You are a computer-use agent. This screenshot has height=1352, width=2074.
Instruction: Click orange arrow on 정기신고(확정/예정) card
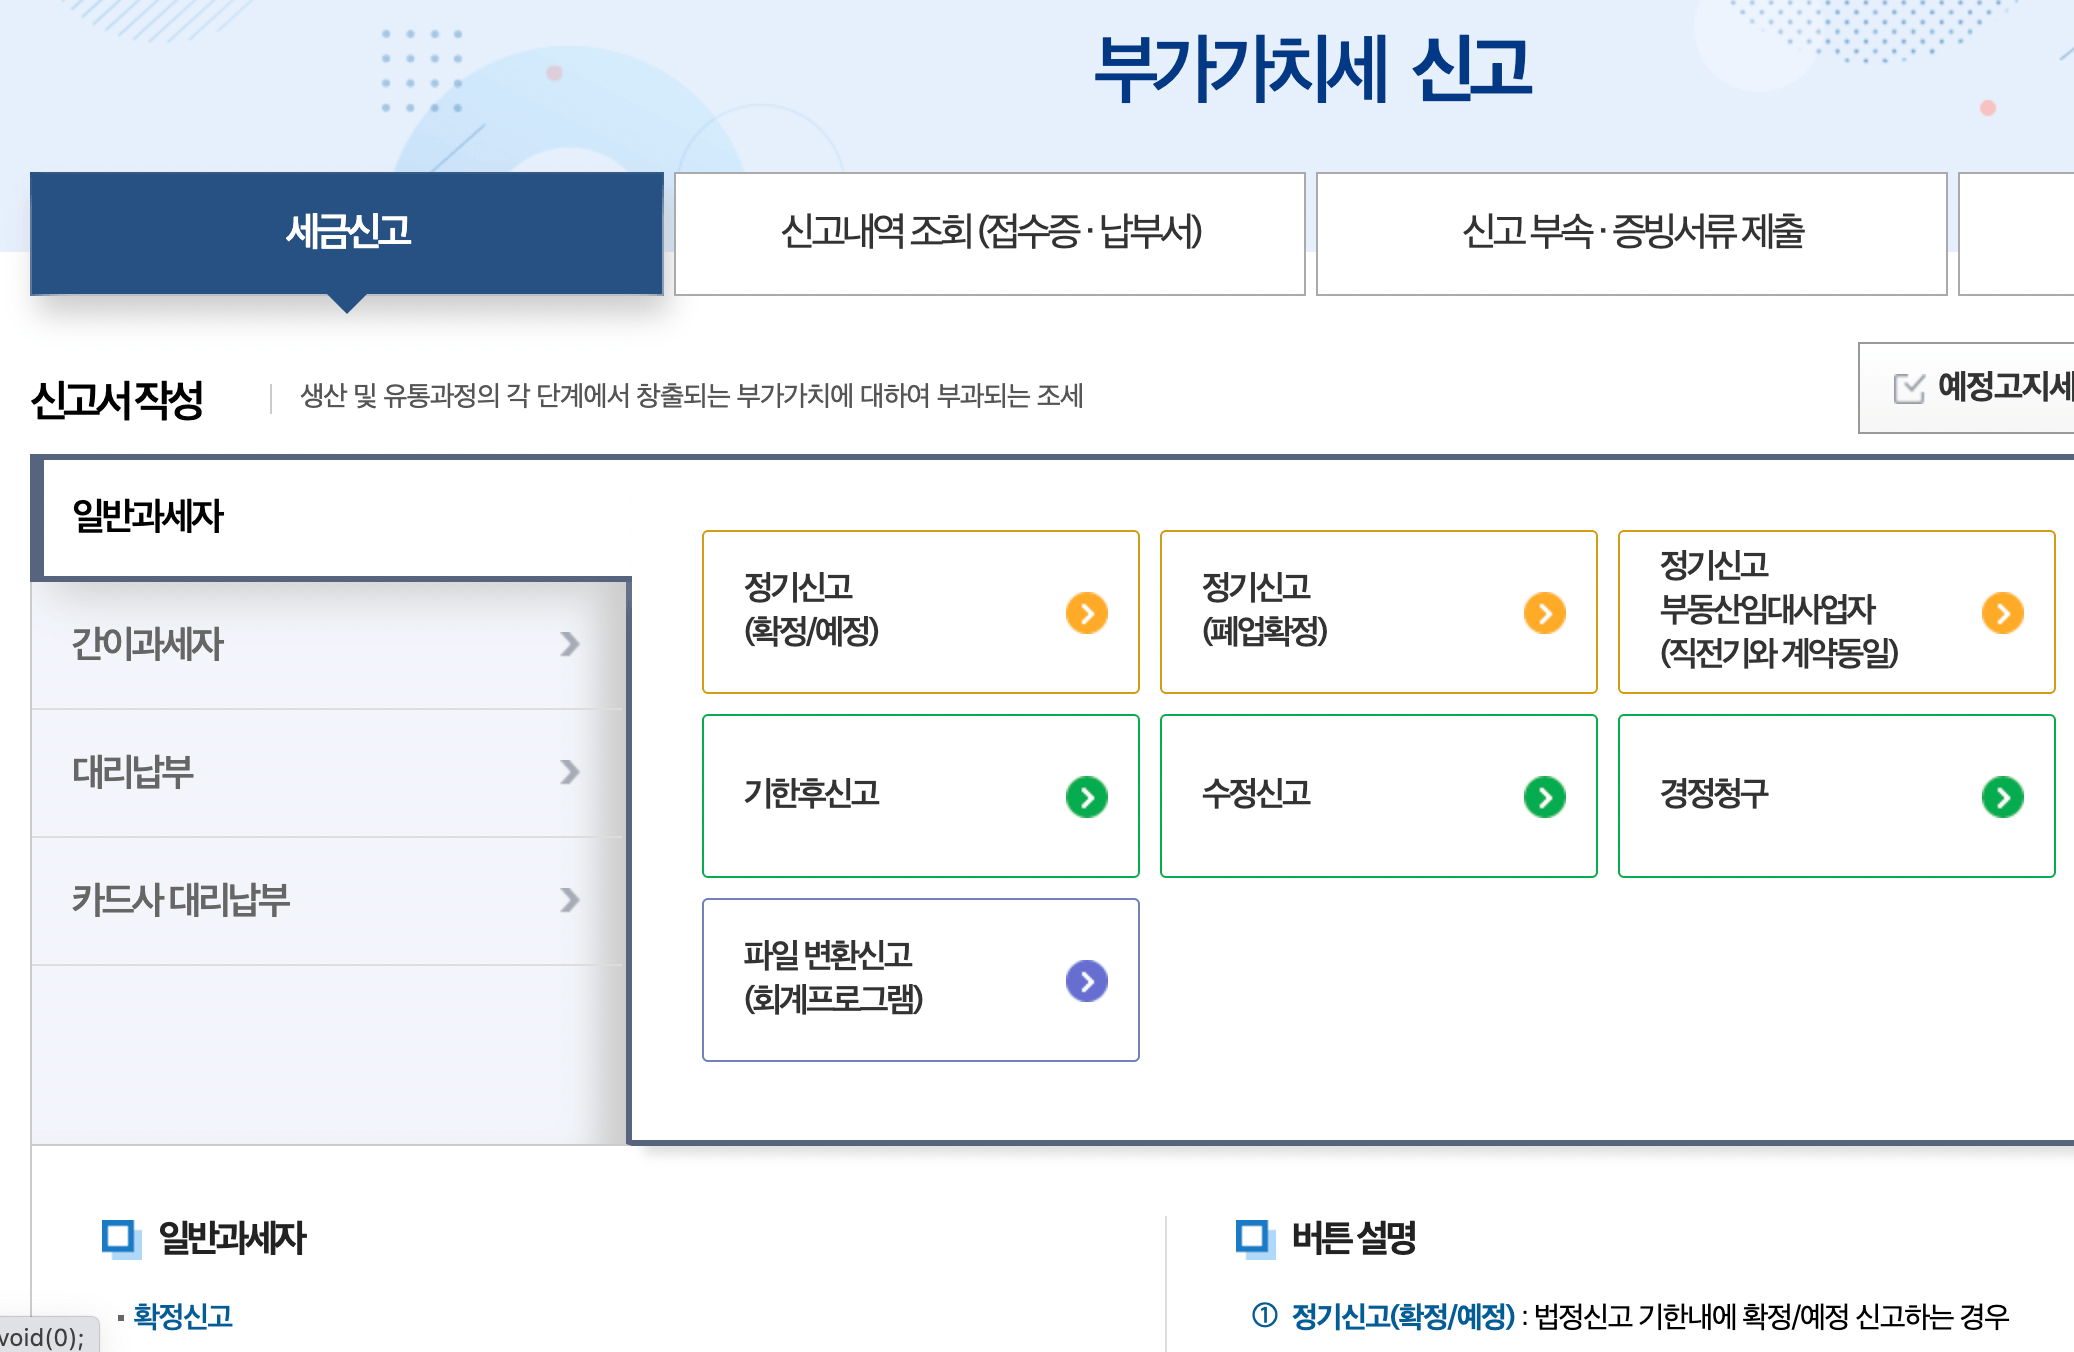point(1086,613)
